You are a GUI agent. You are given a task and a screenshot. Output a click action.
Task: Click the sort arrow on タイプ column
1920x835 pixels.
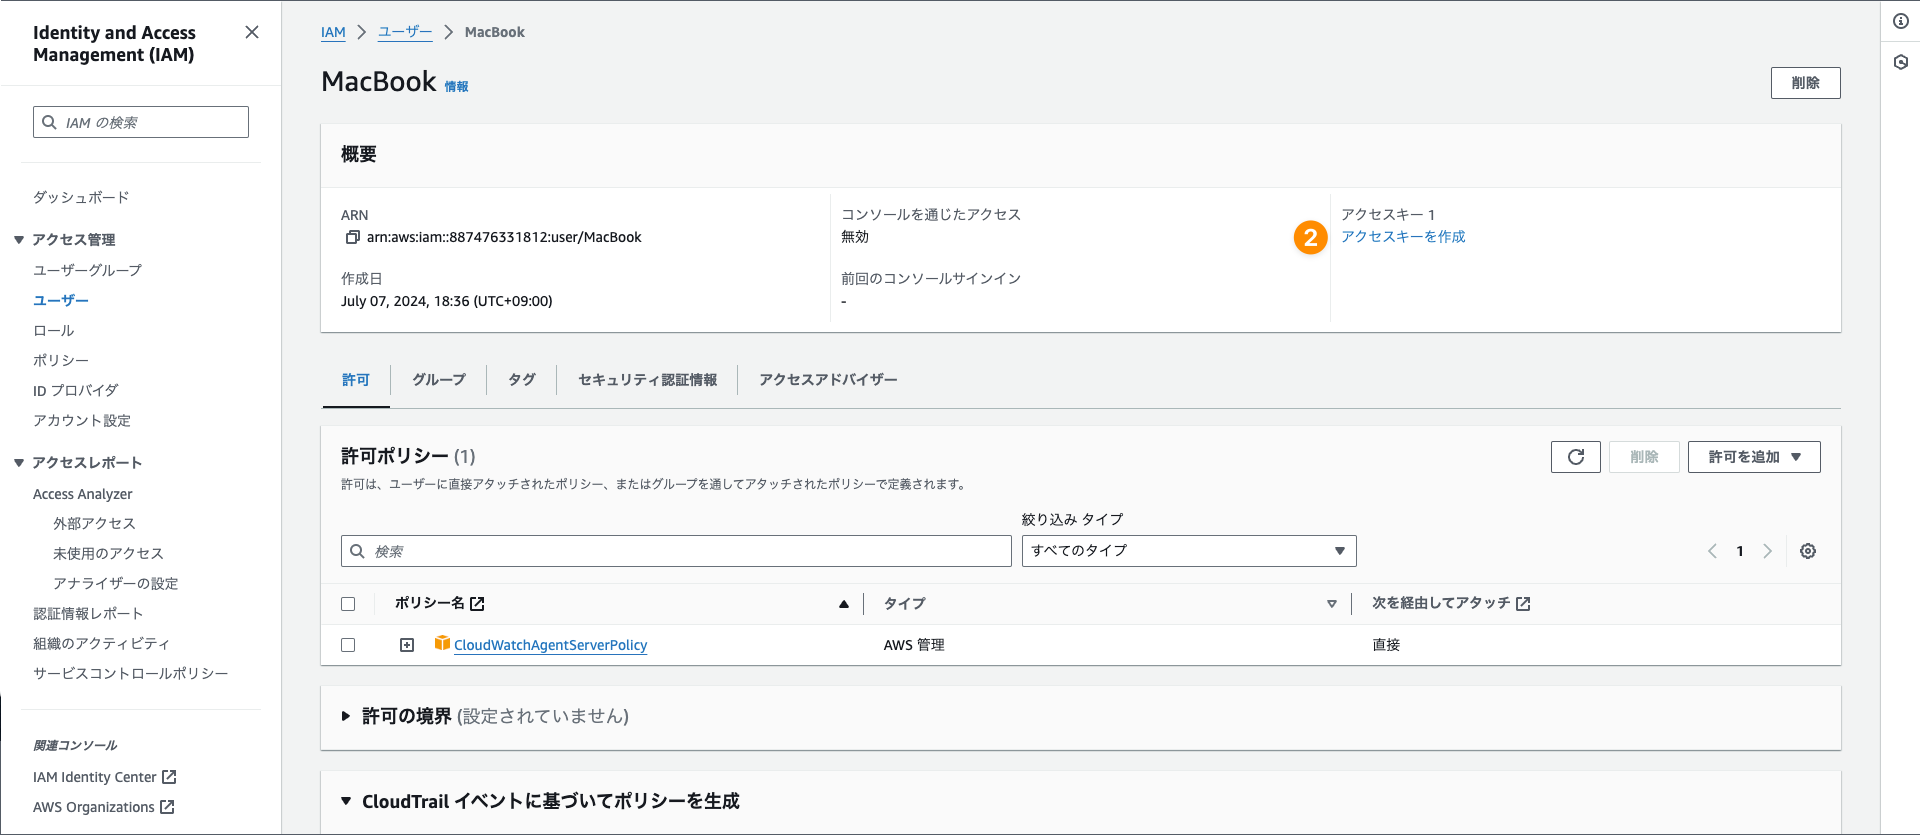(1332, 604)
